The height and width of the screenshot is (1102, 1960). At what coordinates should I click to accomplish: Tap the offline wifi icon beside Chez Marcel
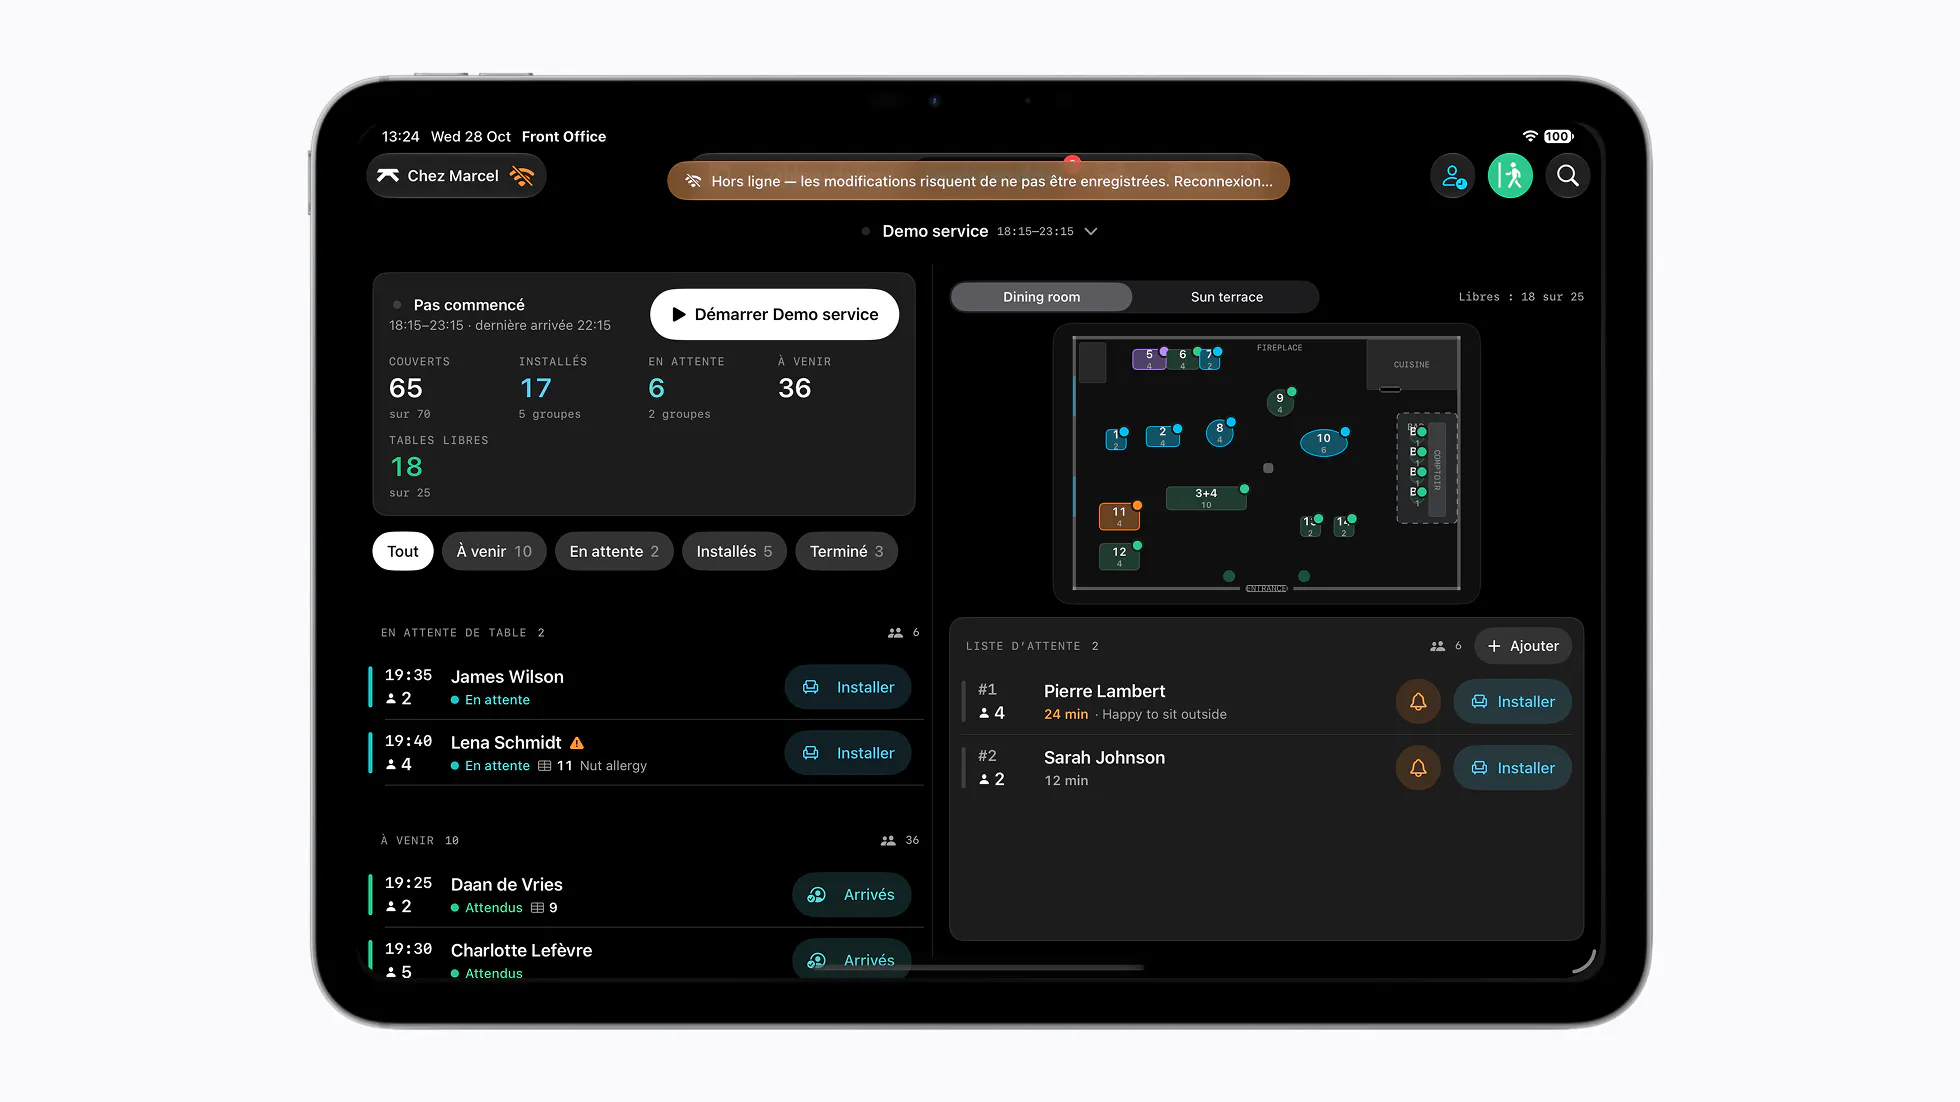pyautogui.click(x=522, y=176)
